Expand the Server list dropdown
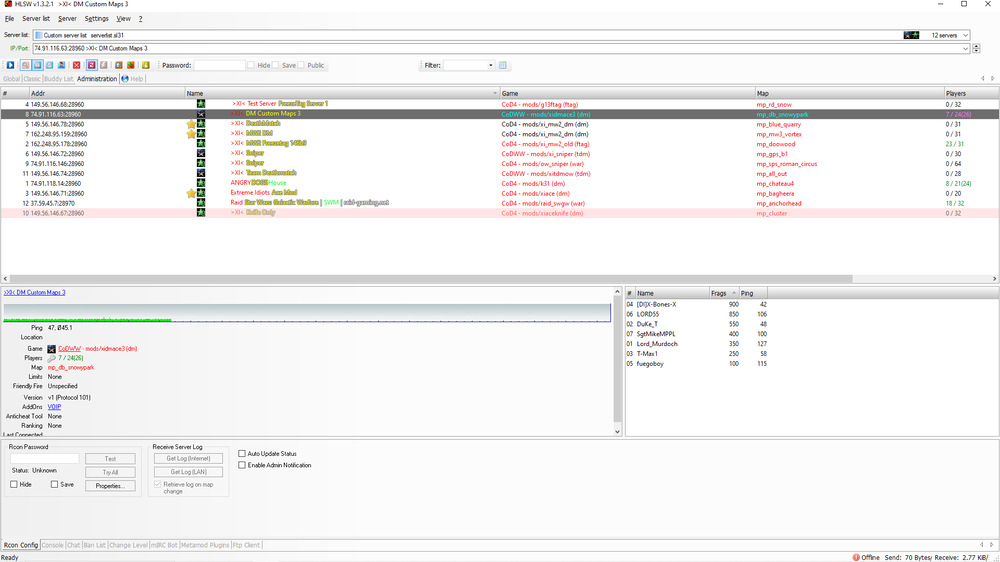 click(x=964, y=35)
